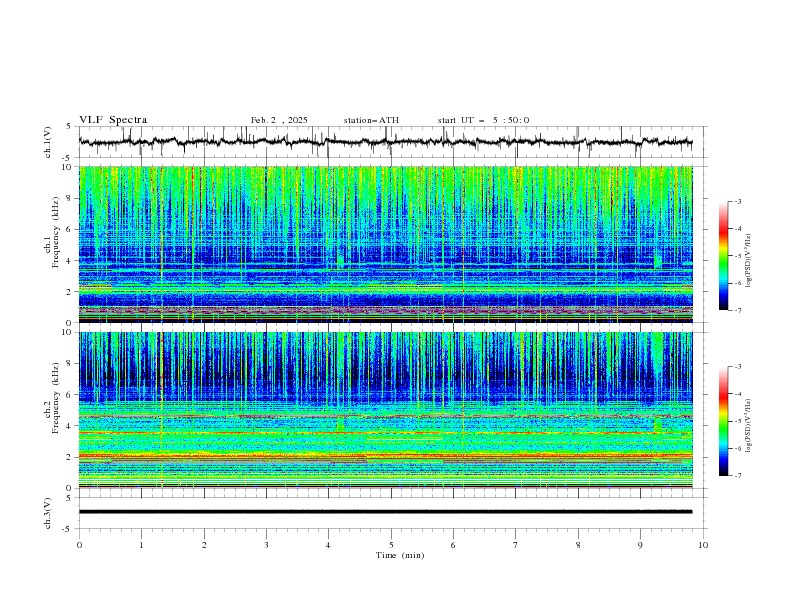Click the upper 'log(PSD)(V²/Hz)' colorbar label
Viewport: 792px width, 612px height.
[x=748, y=261]
